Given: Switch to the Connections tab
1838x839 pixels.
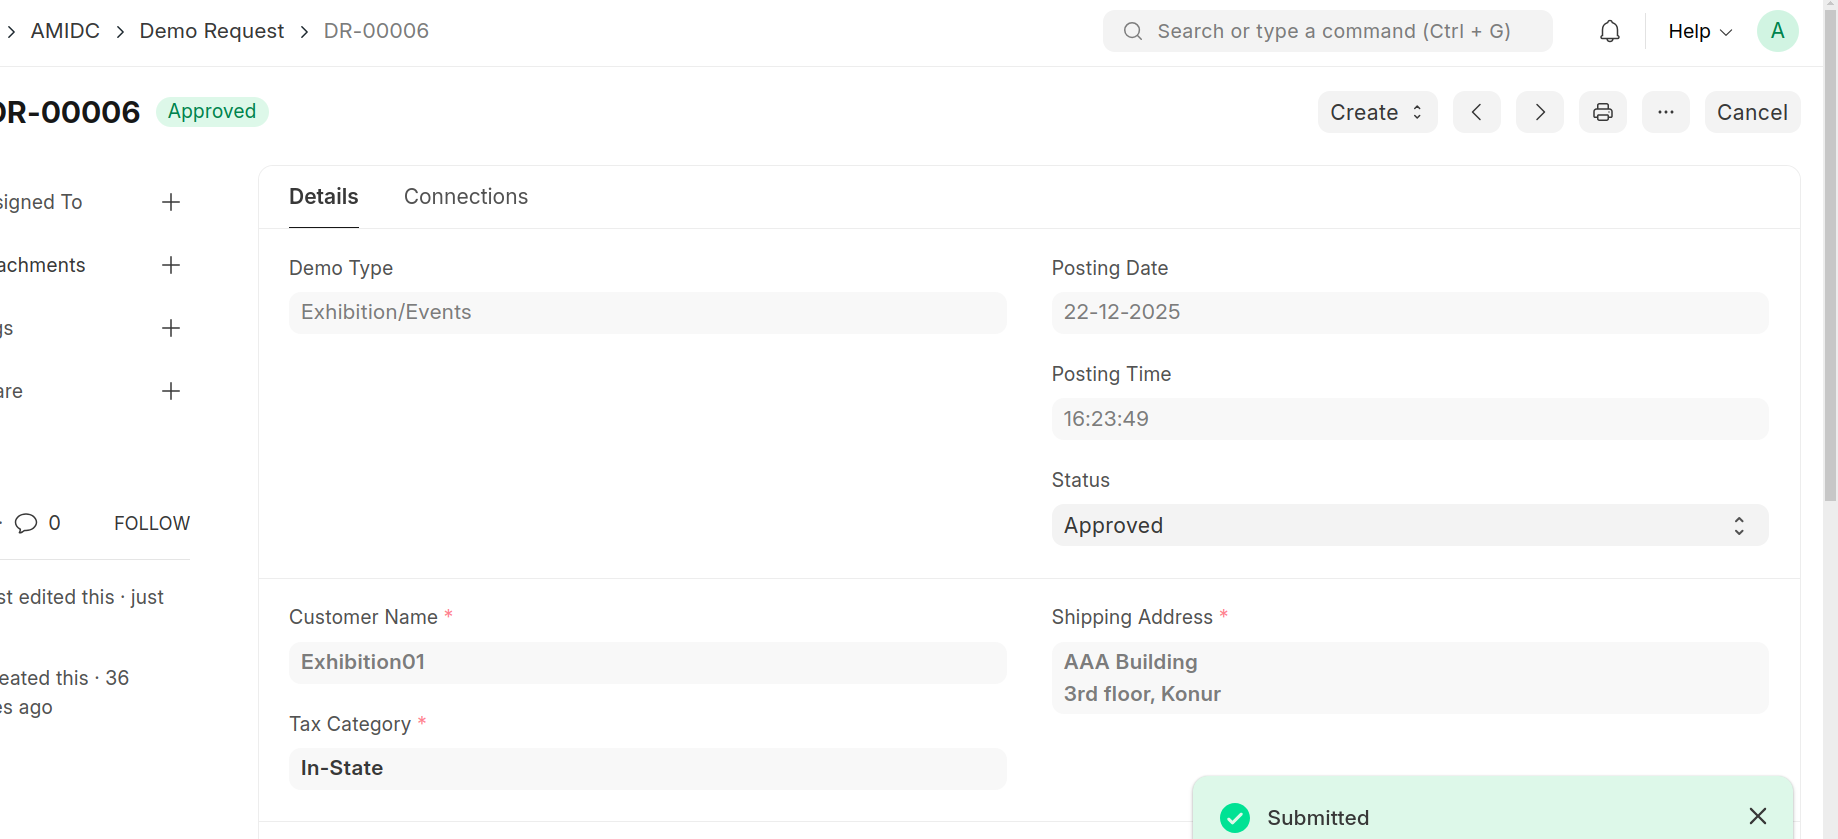Looking at the screenshot, I should (x=466, y=197).
